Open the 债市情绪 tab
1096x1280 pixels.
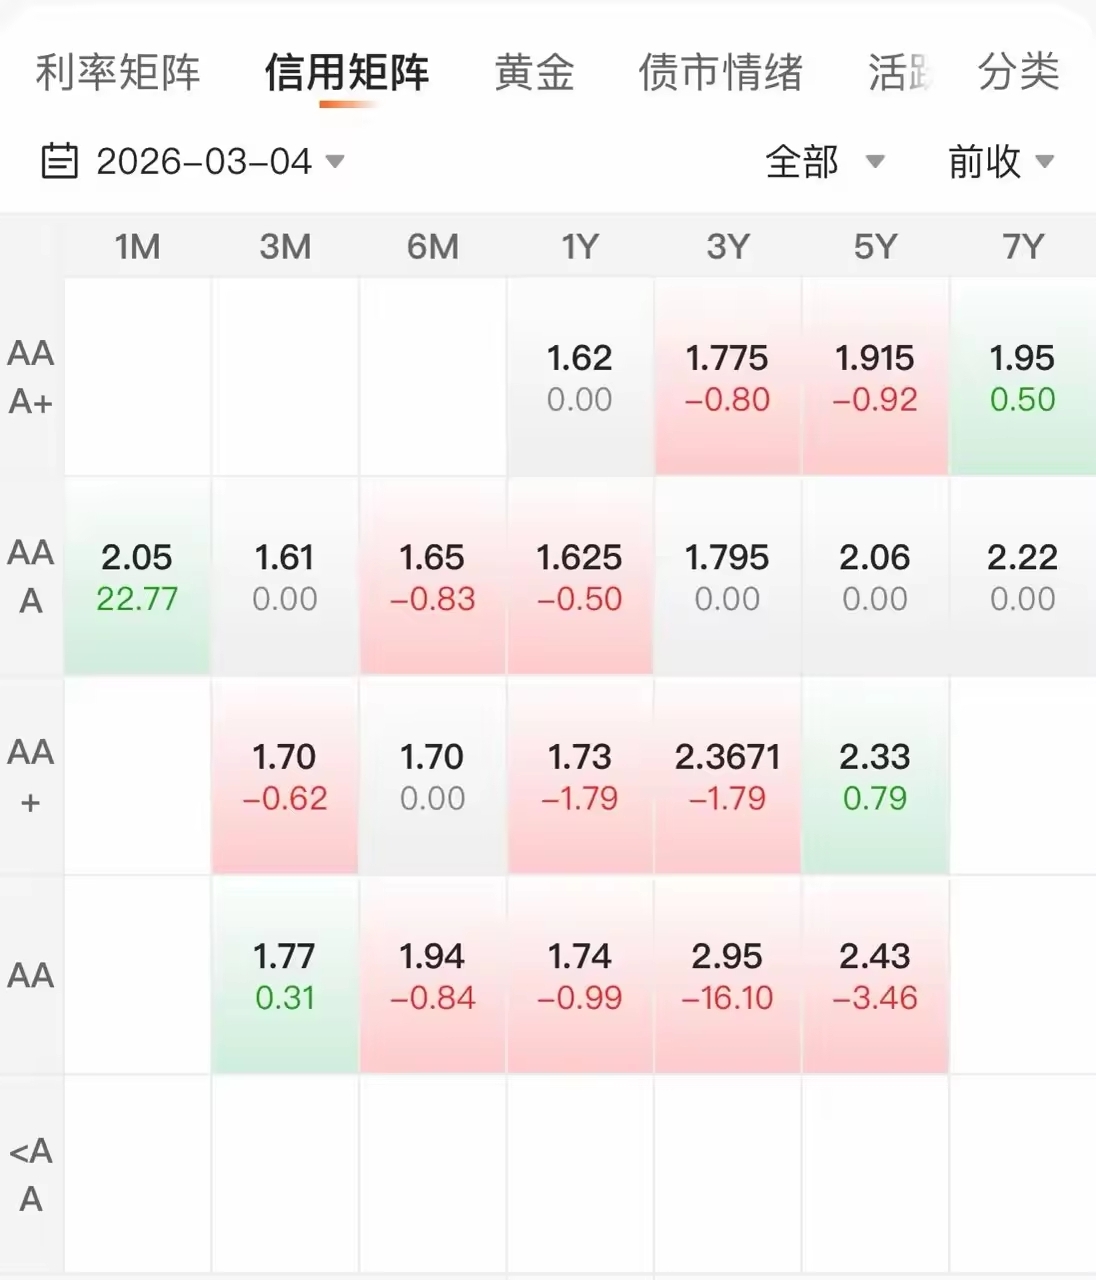[x=721, y=72]
